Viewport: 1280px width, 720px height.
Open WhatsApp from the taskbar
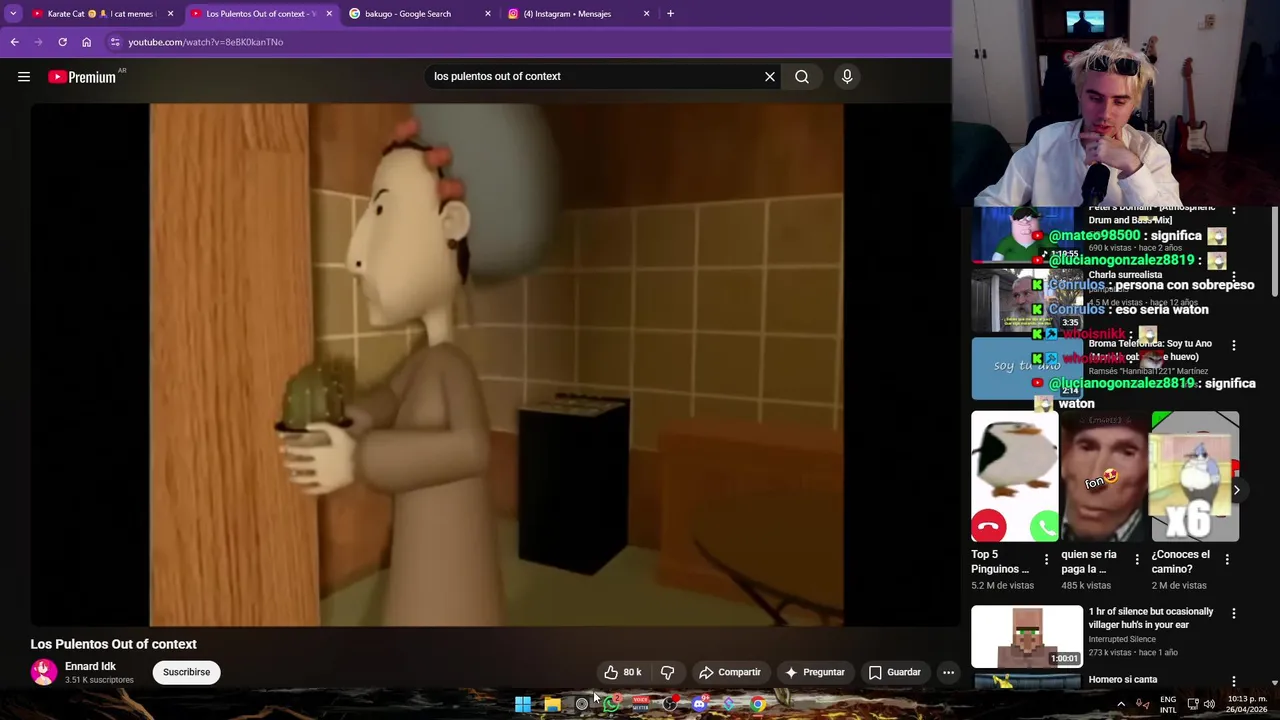611,704
